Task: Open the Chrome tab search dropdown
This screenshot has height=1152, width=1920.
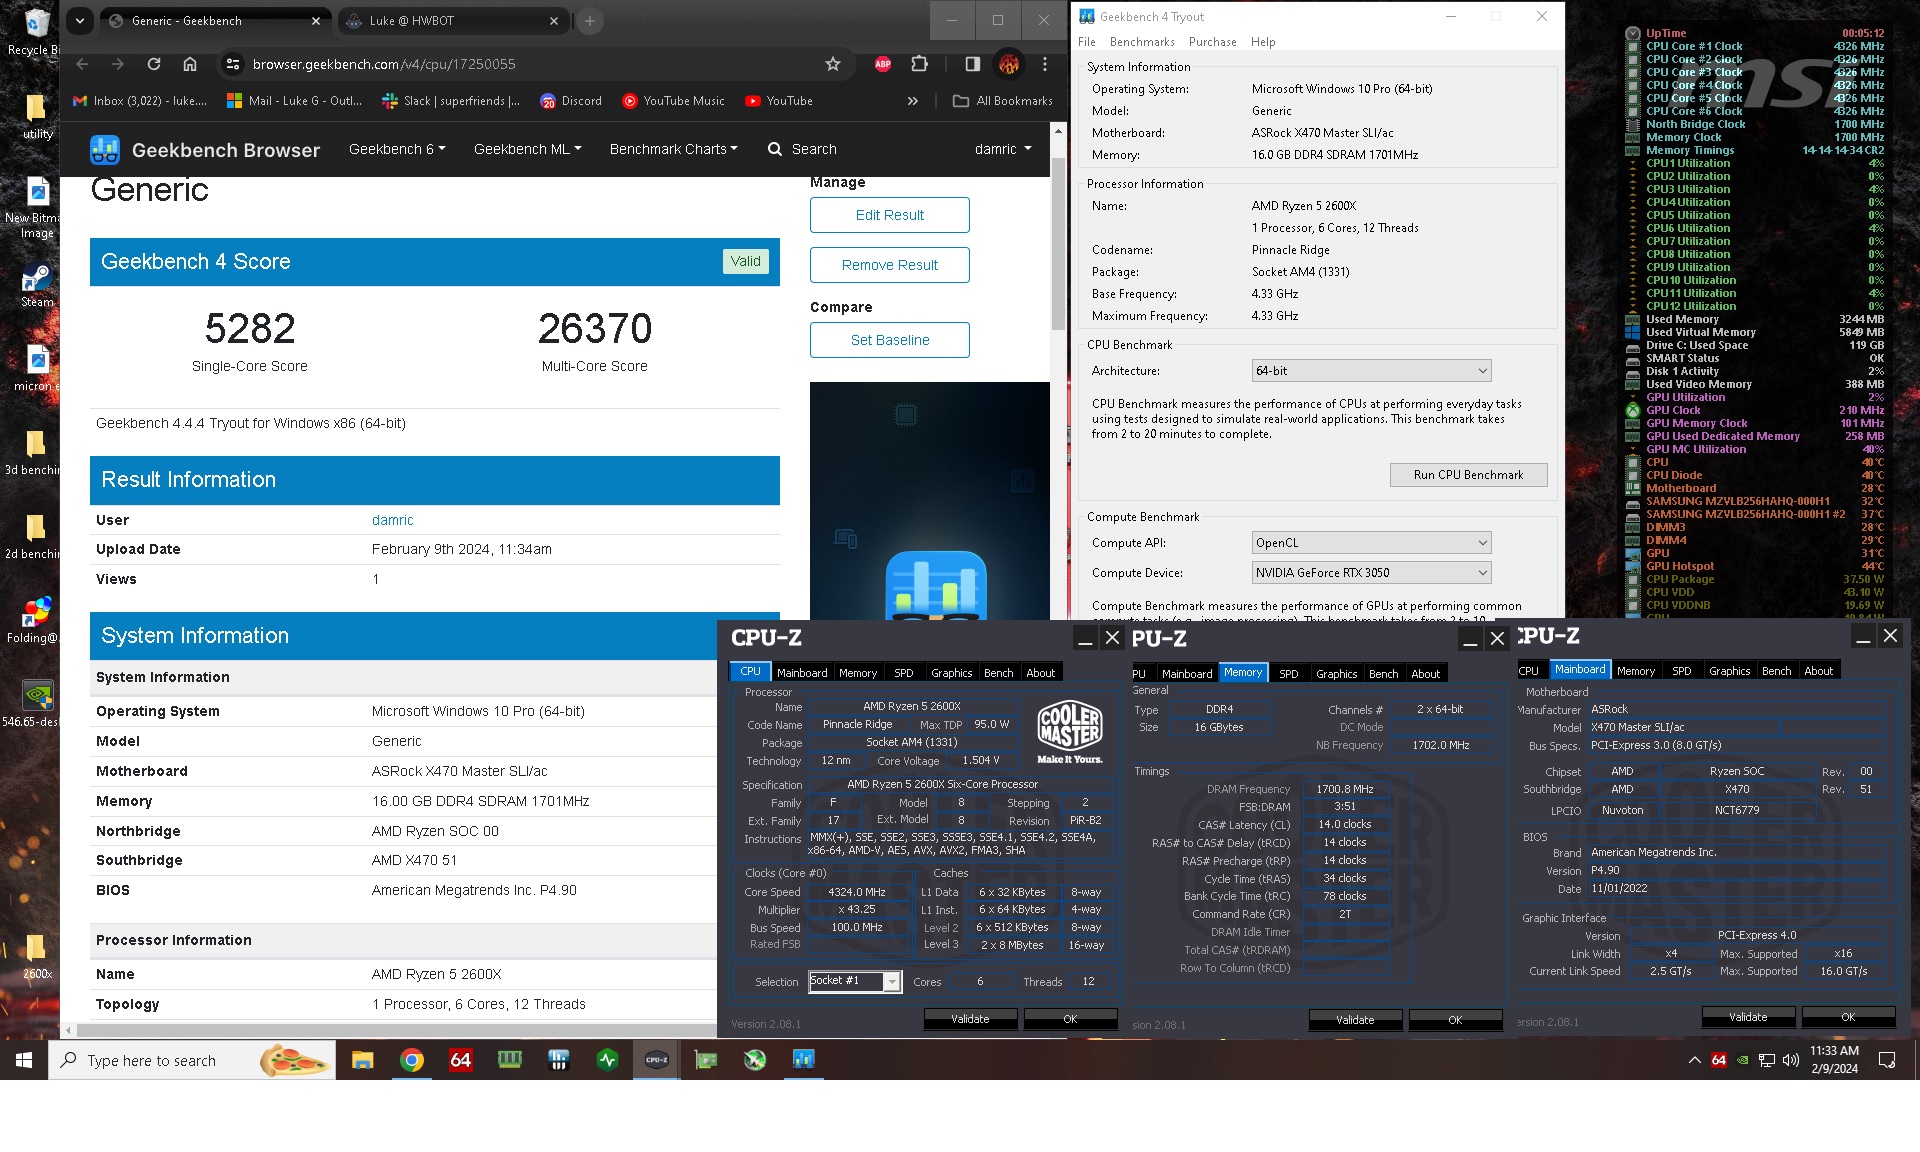Action: pyautogui.click(x=79, y=20)
